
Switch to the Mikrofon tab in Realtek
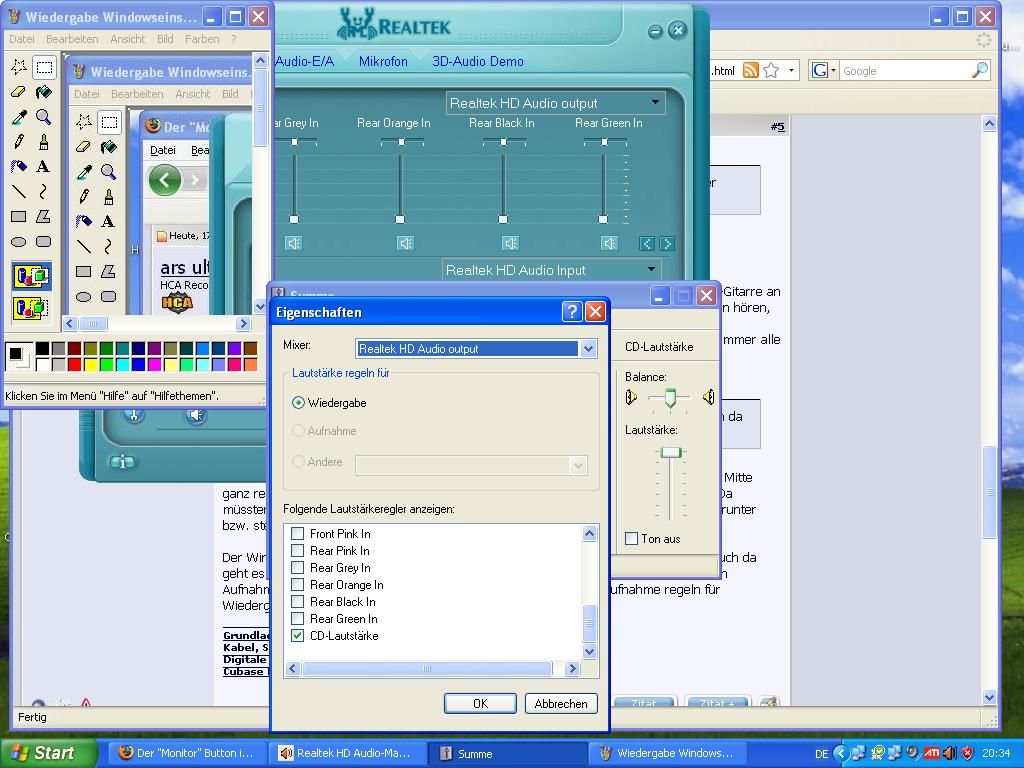pos(383,61)
